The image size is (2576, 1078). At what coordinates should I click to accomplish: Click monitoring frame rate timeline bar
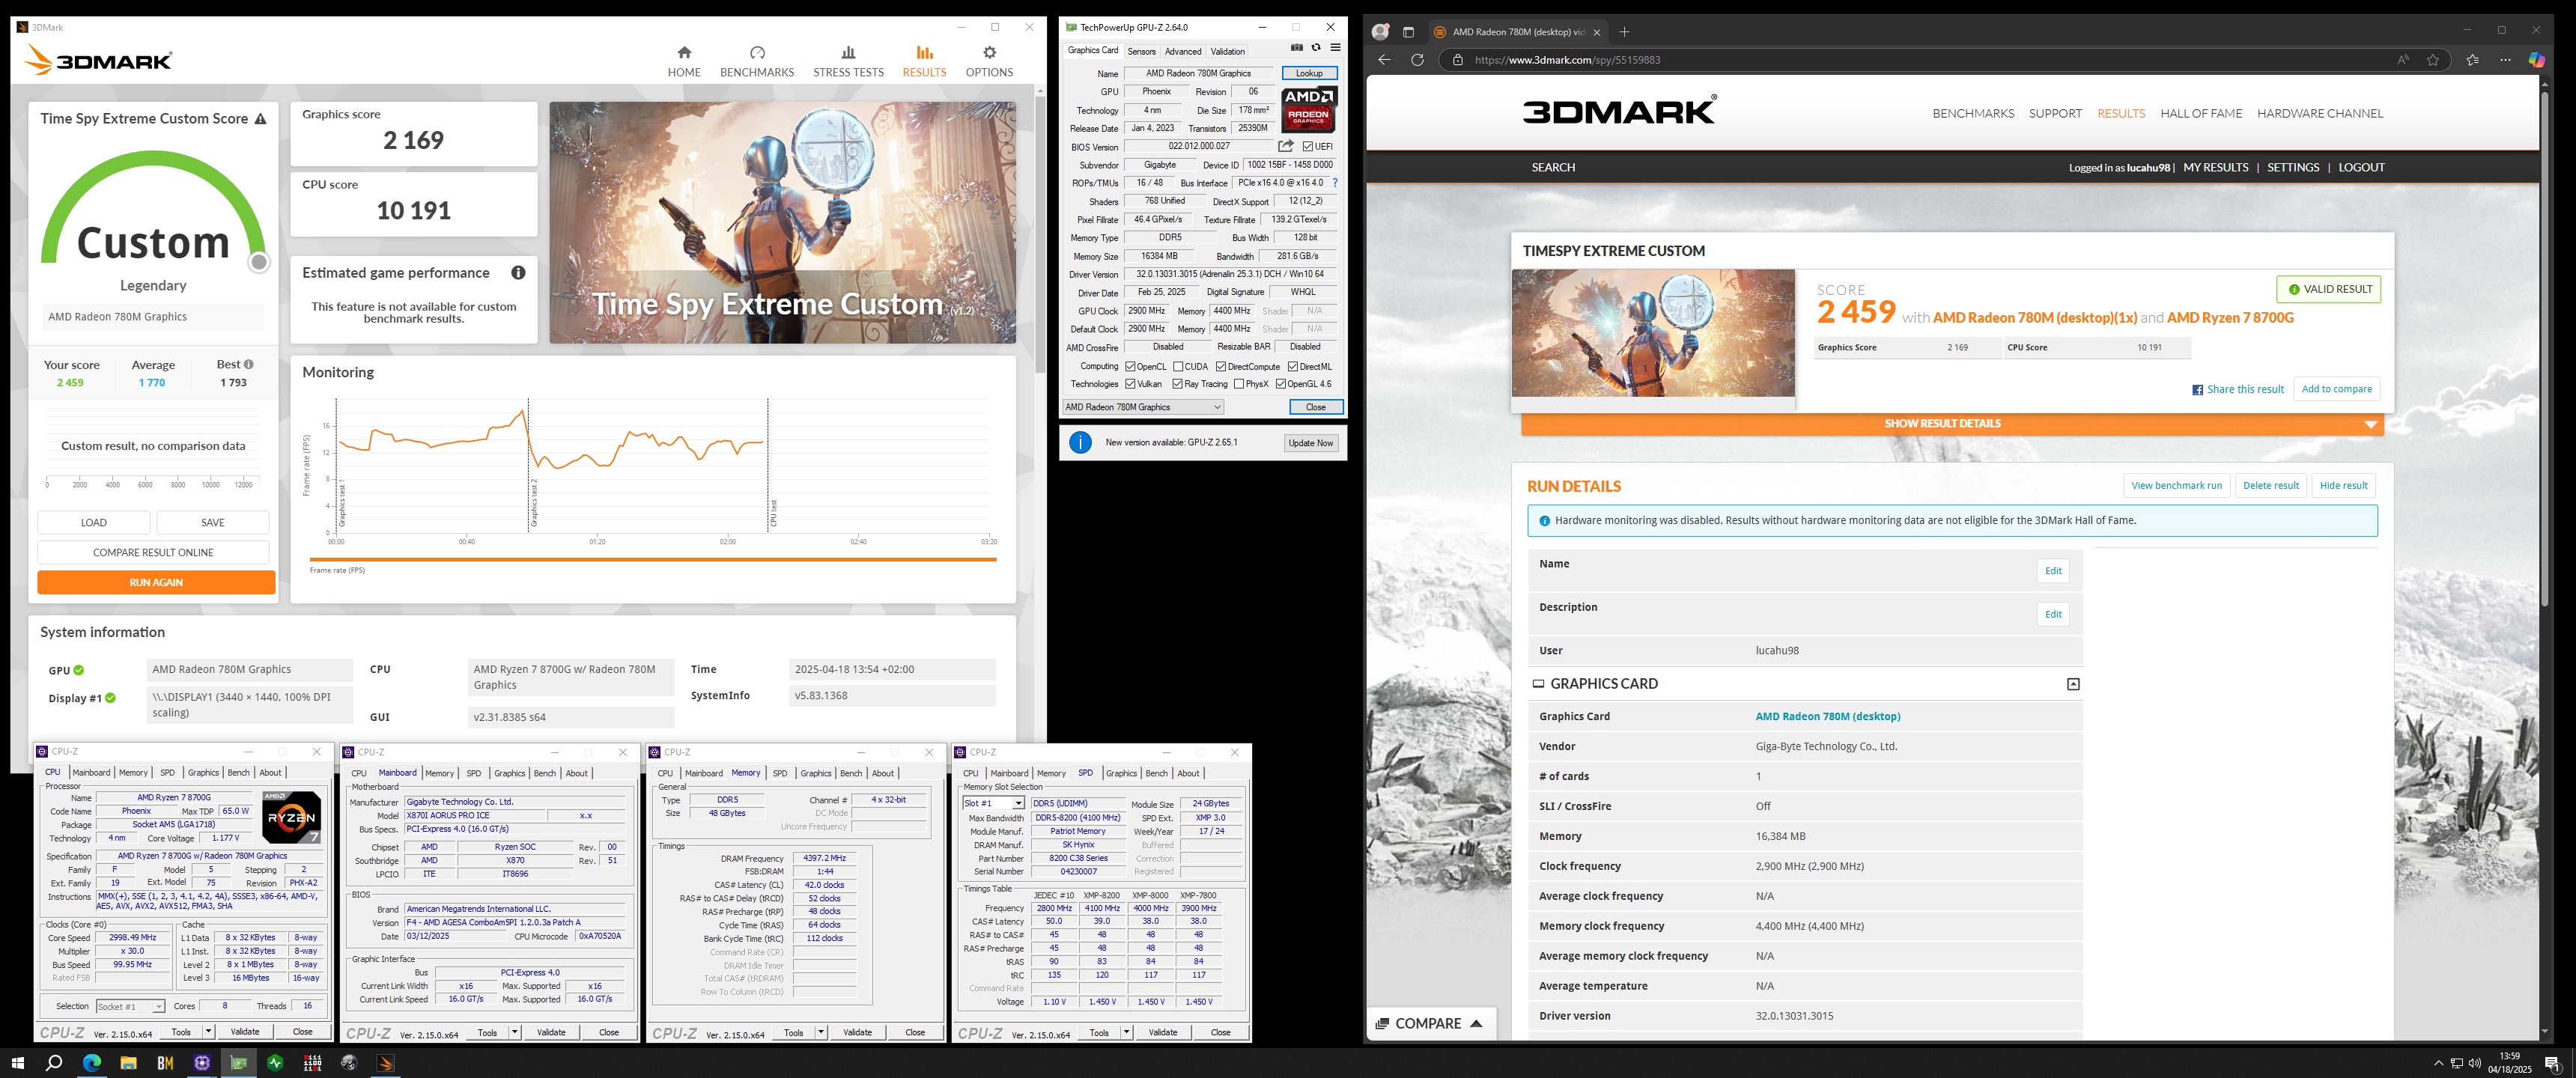click(x=653, y=559)
